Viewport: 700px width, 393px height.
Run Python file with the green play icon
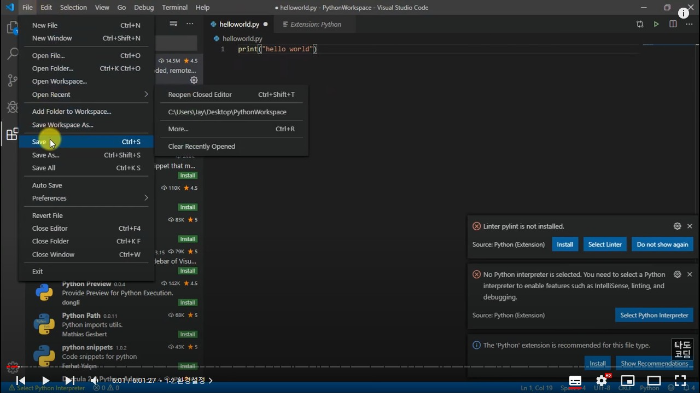(x=656, y=24)
